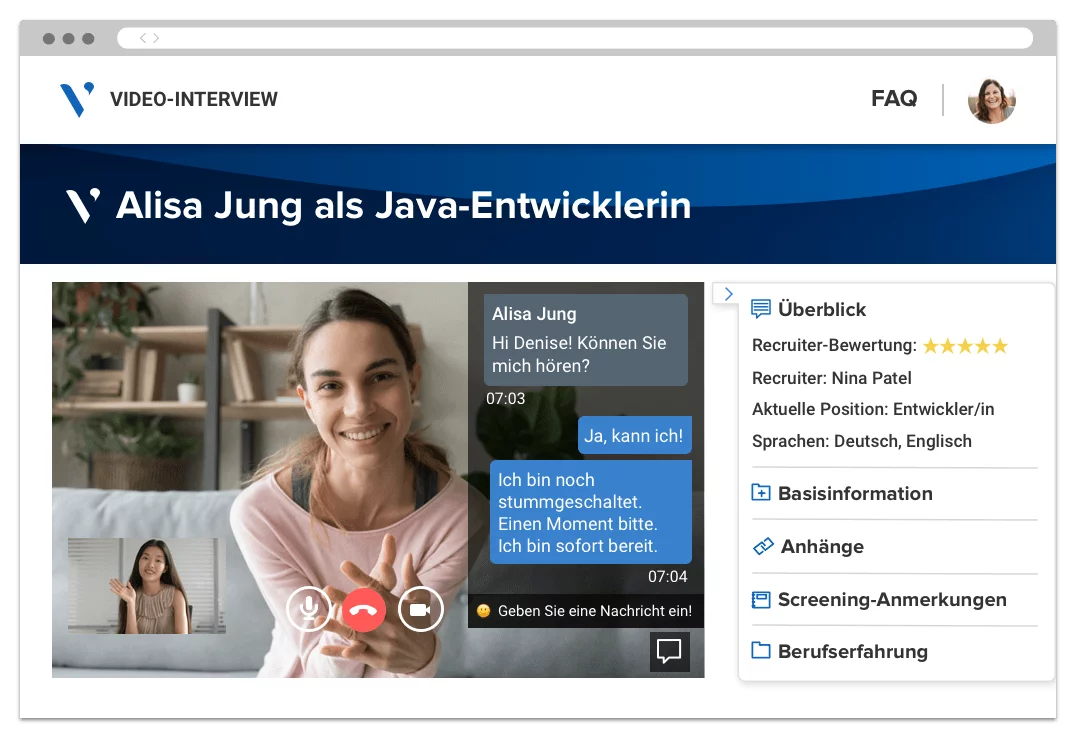Expand the Anhänge section
This screenshot has height=738, width=1076.
pos(820,547)
